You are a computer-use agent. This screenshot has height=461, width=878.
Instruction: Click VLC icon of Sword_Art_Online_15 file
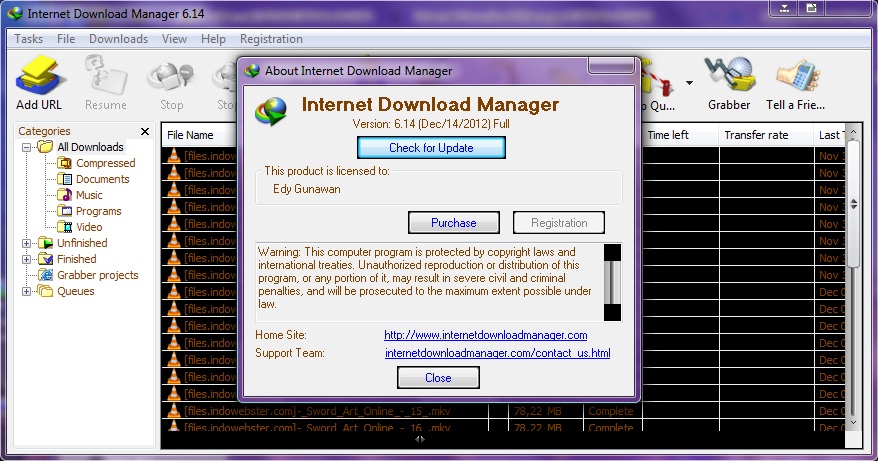click(x=174, y=410)
